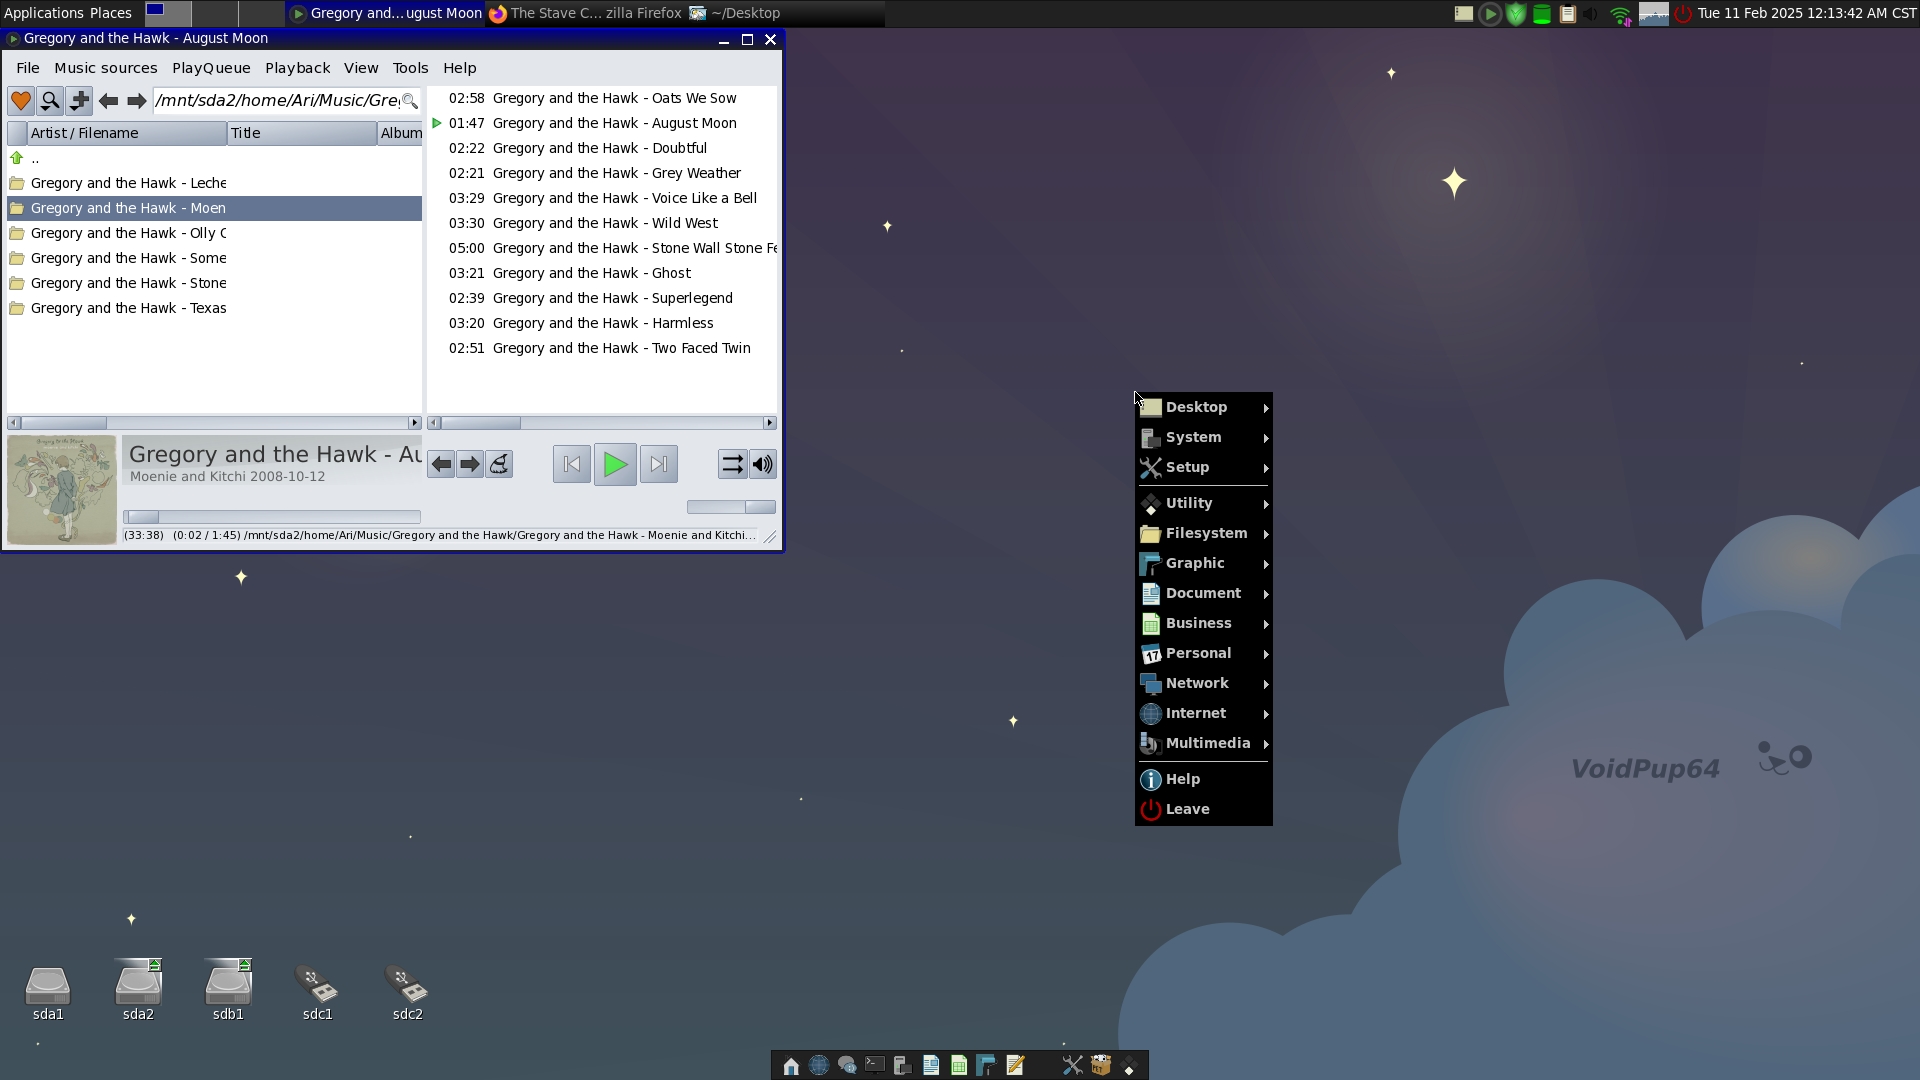Screen dimensions: 1920x1080
Task: Click the orange heart favorites icon
Action: point(20,101)
